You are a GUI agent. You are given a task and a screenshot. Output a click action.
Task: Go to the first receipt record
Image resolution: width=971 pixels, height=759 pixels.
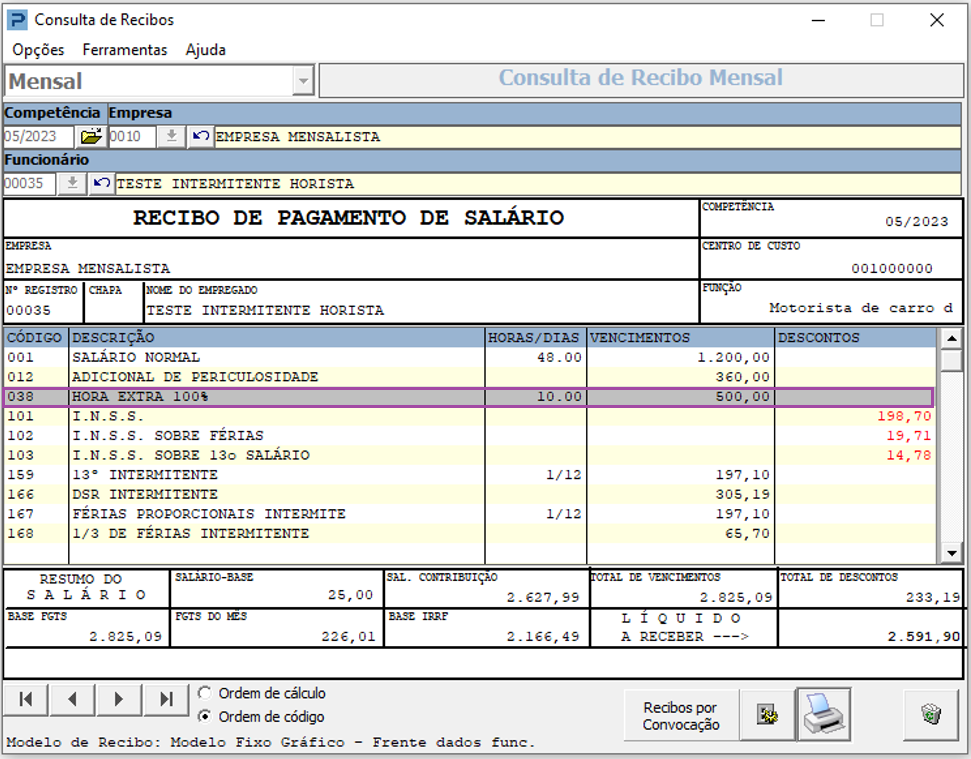(x=26, y=700)
